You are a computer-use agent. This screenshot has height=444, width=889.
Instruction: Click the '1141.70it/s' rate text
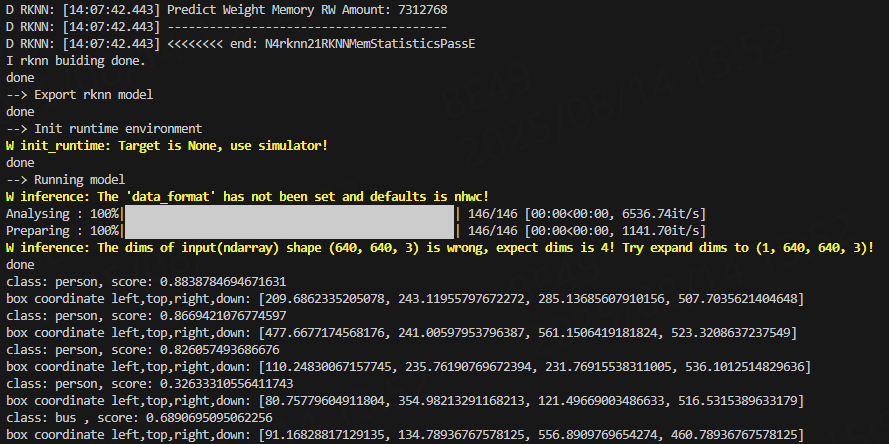(664, 231)
